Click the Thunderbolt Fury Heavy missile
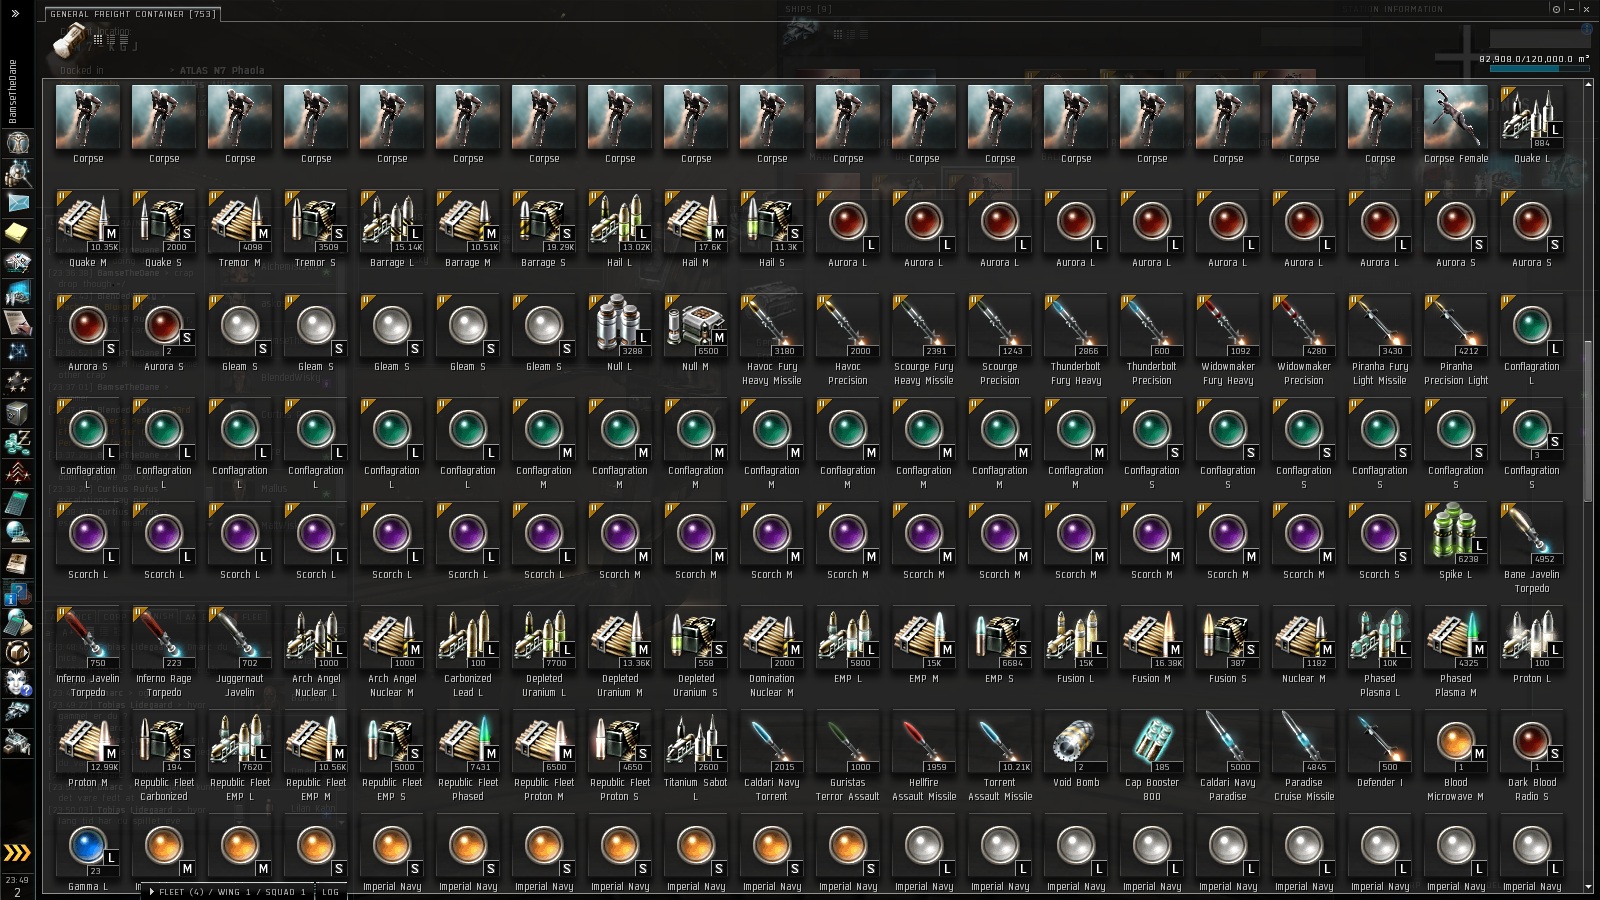The height and width of the screenshot is (900, 1600). [1075, 325]
